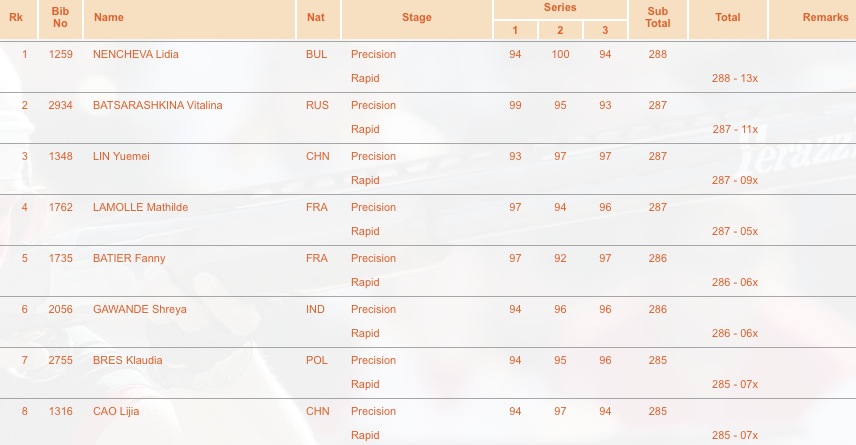Open BATSARASHKINA Vitalina athlete name

click(157, 105)
